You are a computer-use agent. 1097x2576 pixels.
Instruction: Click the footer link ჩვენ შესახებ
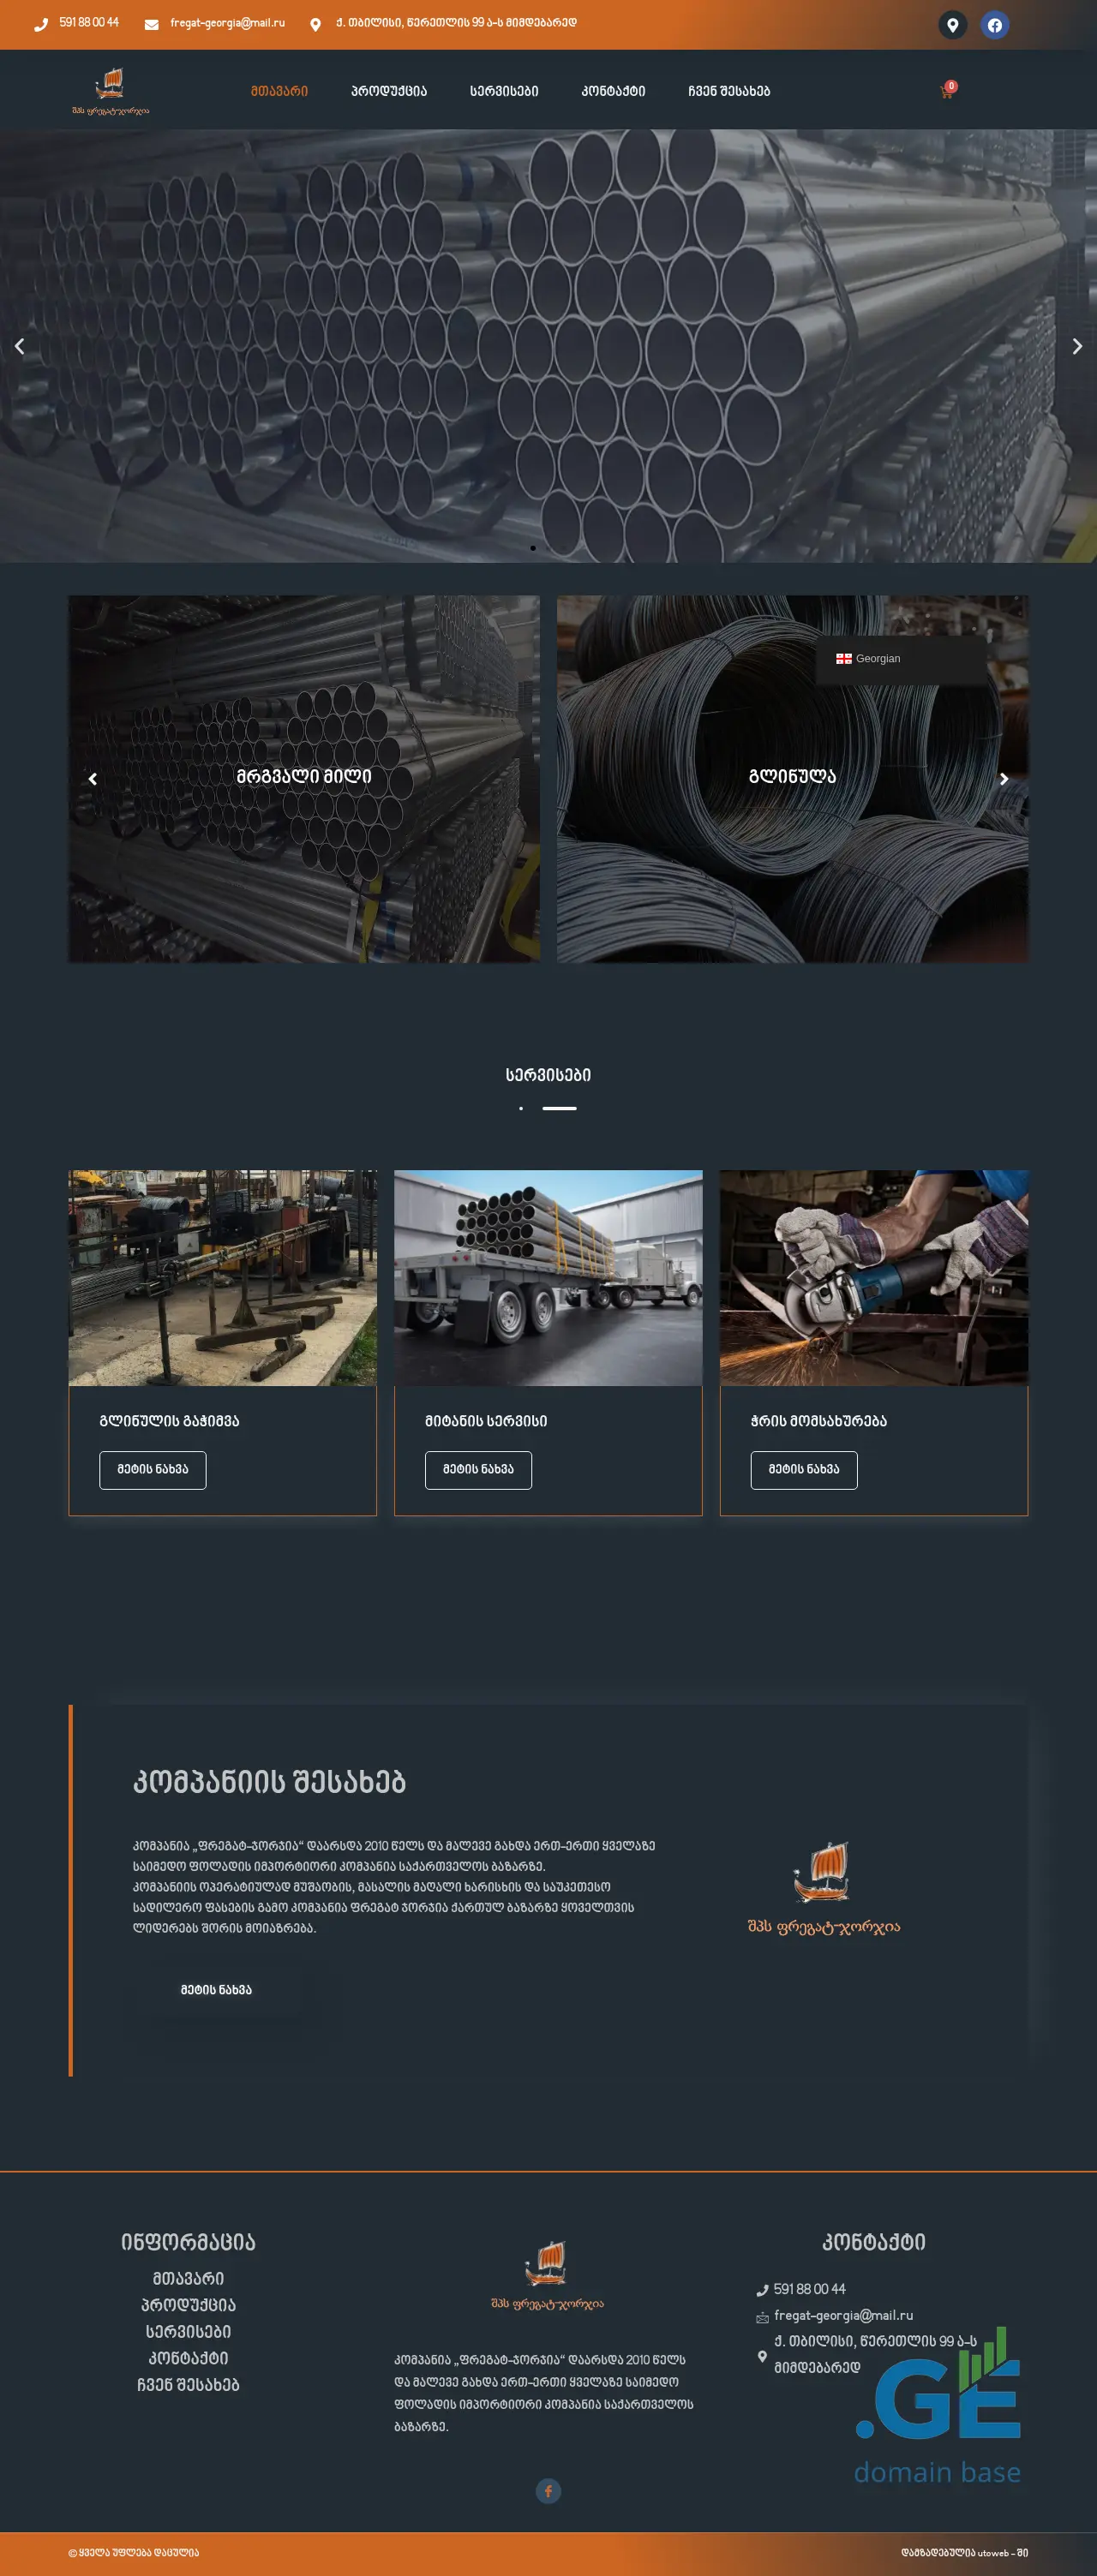tap(188, 2384)
